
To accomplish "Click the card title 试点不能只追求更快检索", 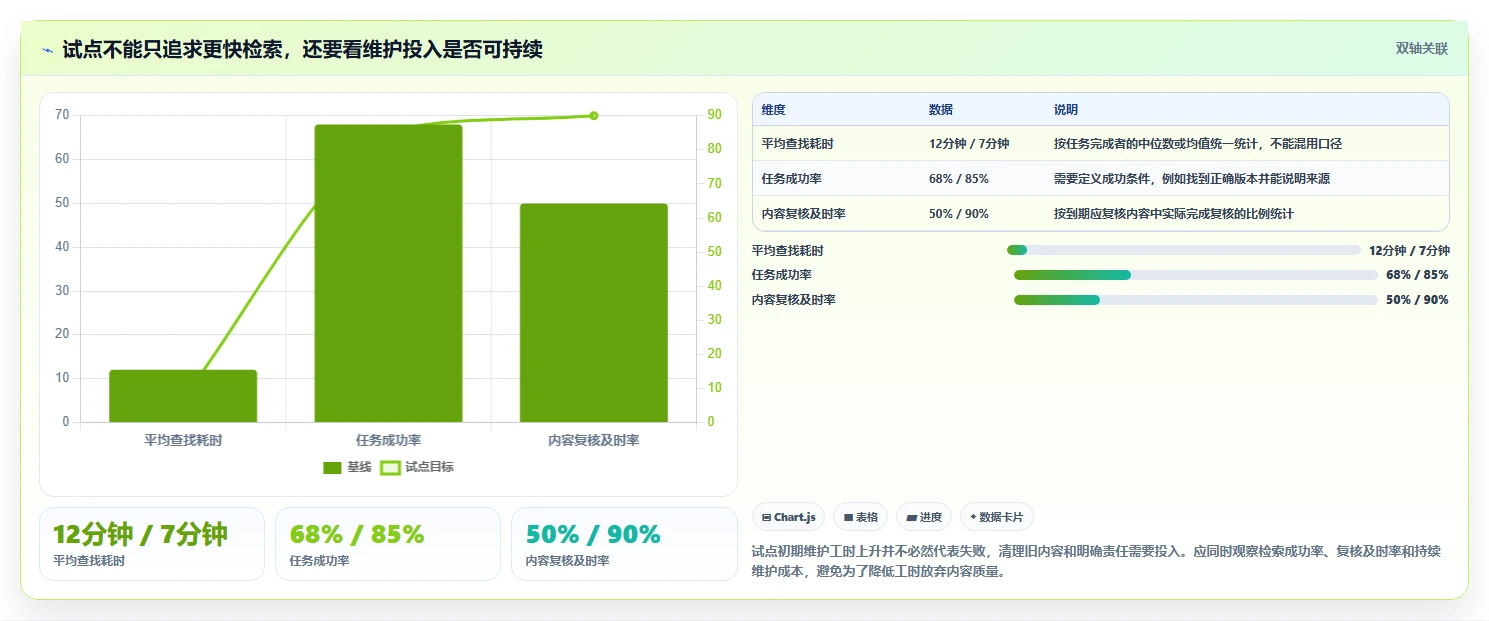I will coord(302,49).
